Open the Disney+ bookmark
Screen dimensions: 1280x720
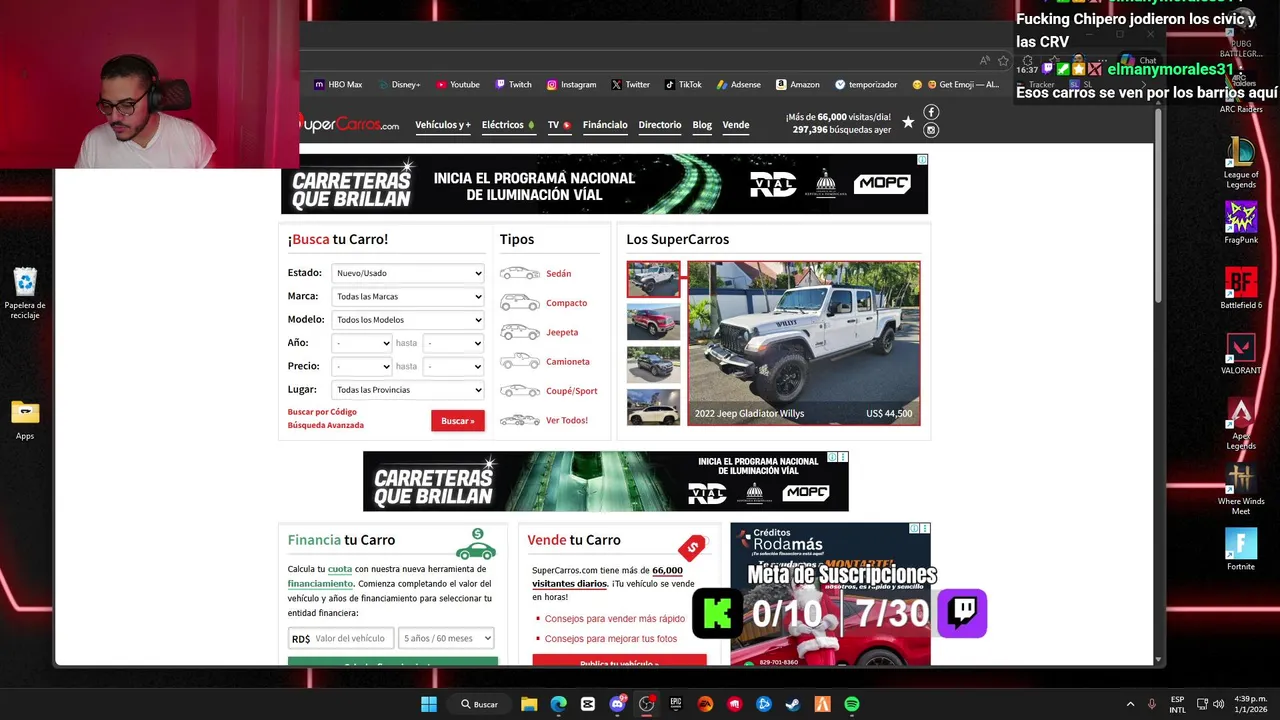pyautogui.click(x=398, y=85)
